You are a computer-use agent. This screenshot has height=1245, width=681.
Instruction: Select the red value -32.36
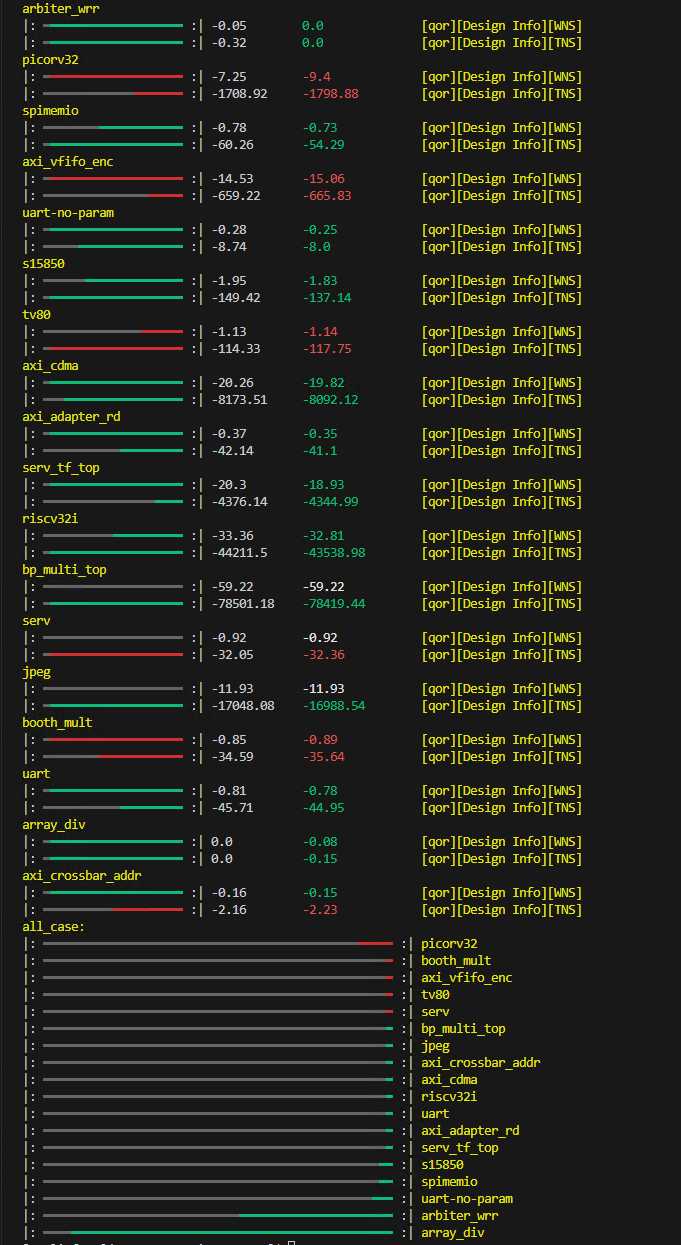(x=323, y=655)
